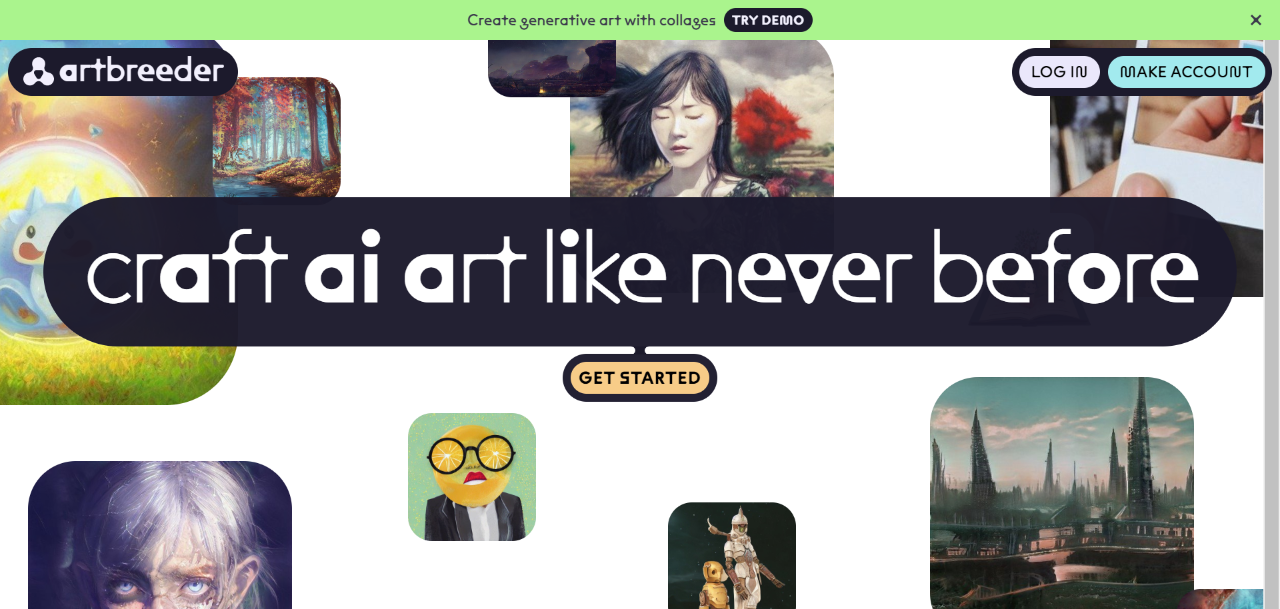Click MAKE ACCOUNT to sign up
The height and width of the screenshot is (609, 1280).
(x=1186, y=72)
